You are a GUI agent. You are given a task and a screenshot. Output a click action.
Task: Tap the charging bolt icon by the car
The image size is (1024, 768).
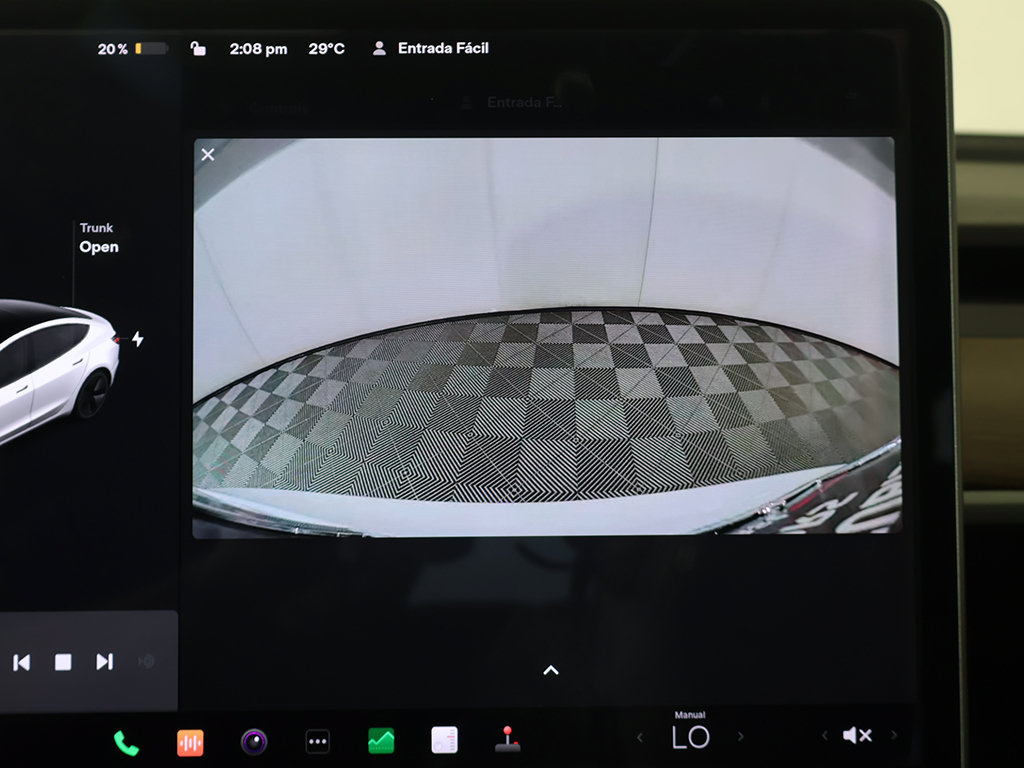tap(138, 339)
